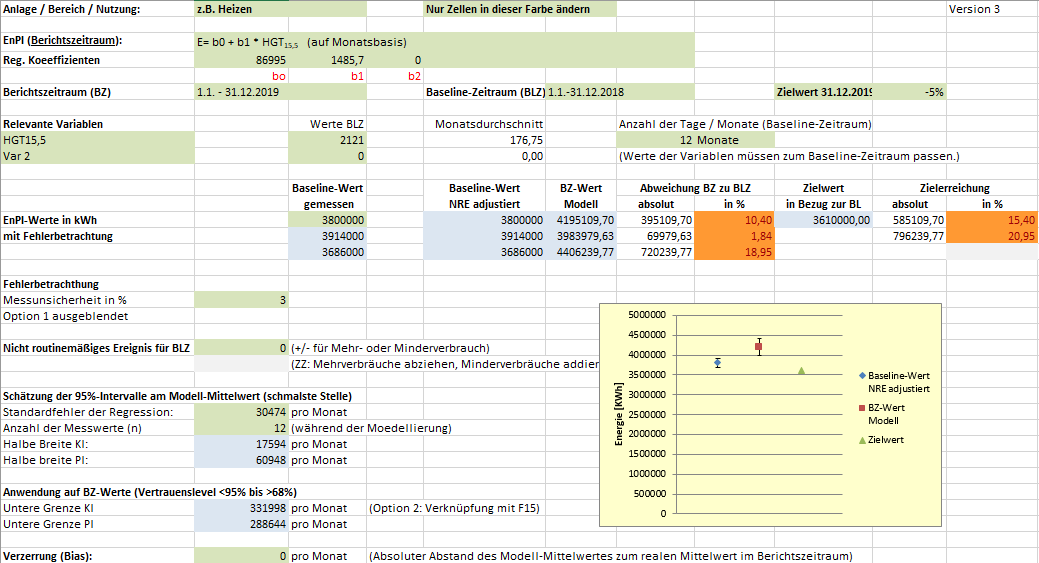Select the green triangle data point in chart
The width and height of the screenshot is (1039, 563).
801,370
